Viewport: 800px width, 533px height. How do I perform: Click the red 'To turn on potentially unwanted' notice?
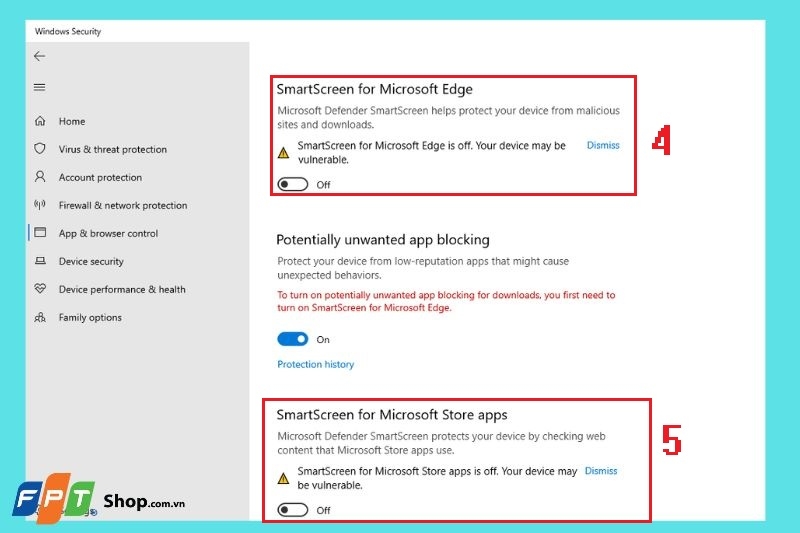[446, 301]
